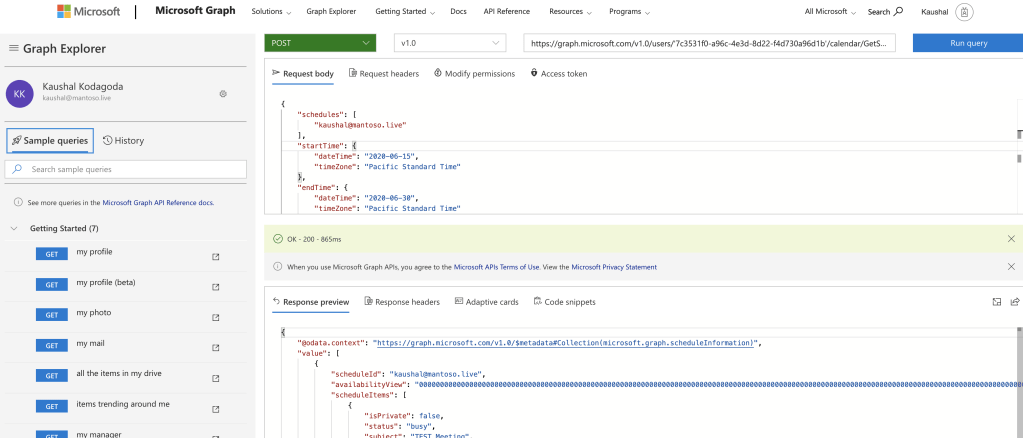Open the Code snippets tab
The width and height of the screenshot is (1023, 438).
(x=565, y=301)
